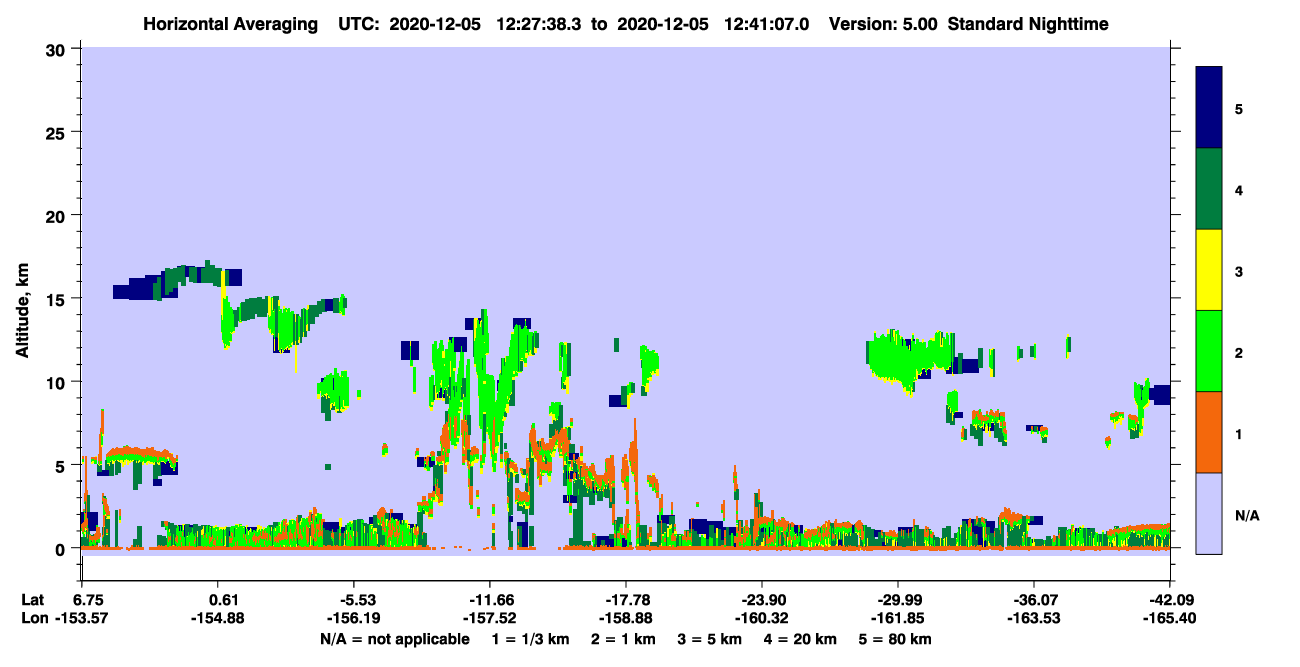This screenshot has width=1300, height=667.
Task: Click the latitude value -42.09
Action: pyautogui.click(x=1170, y=600)
